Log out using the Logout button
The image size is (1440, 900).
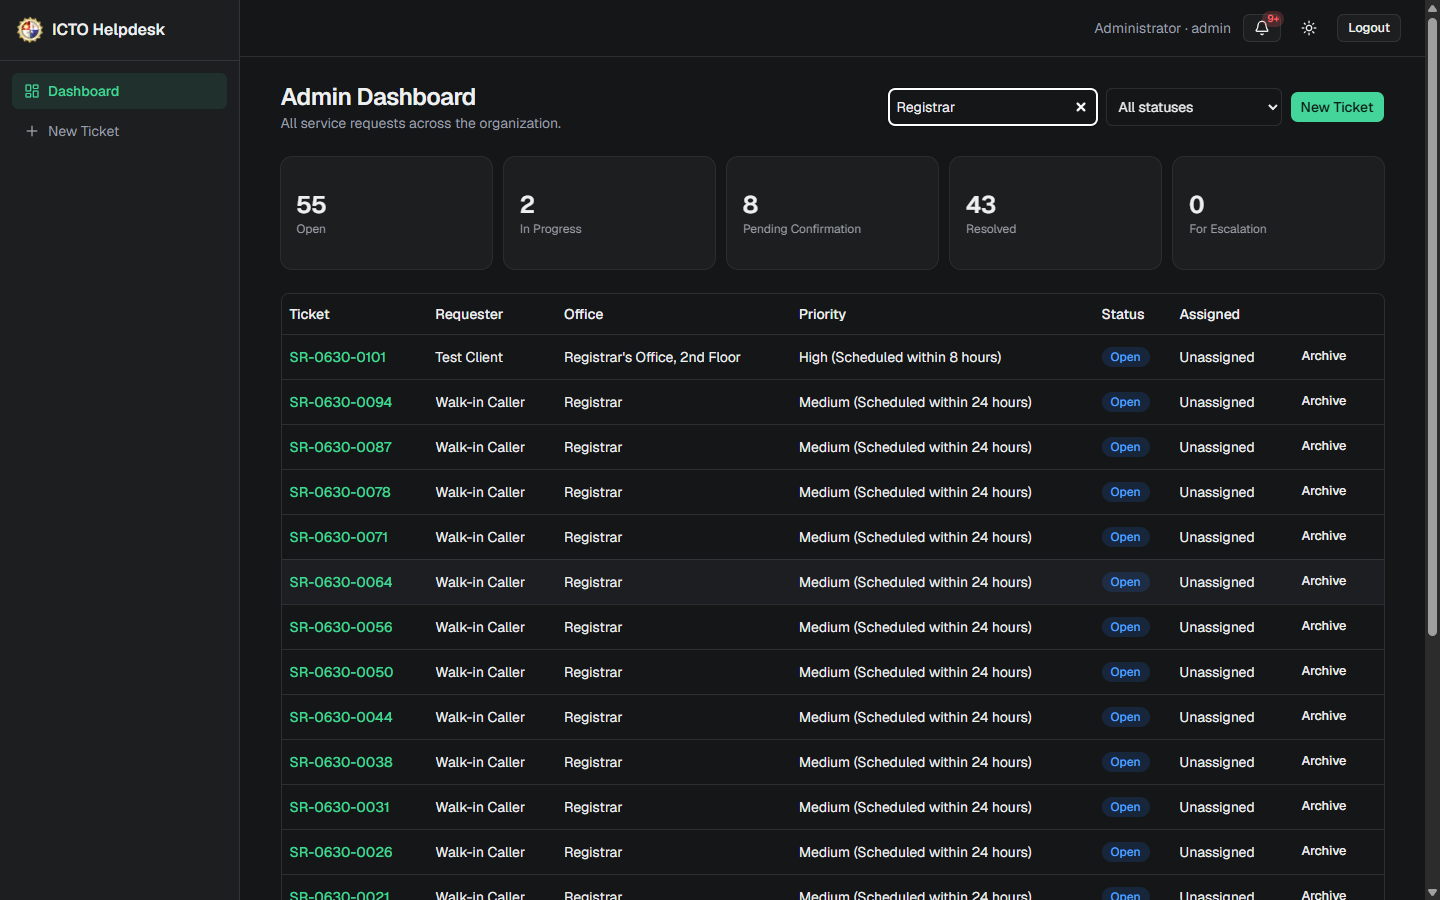tap(1369, 28)
